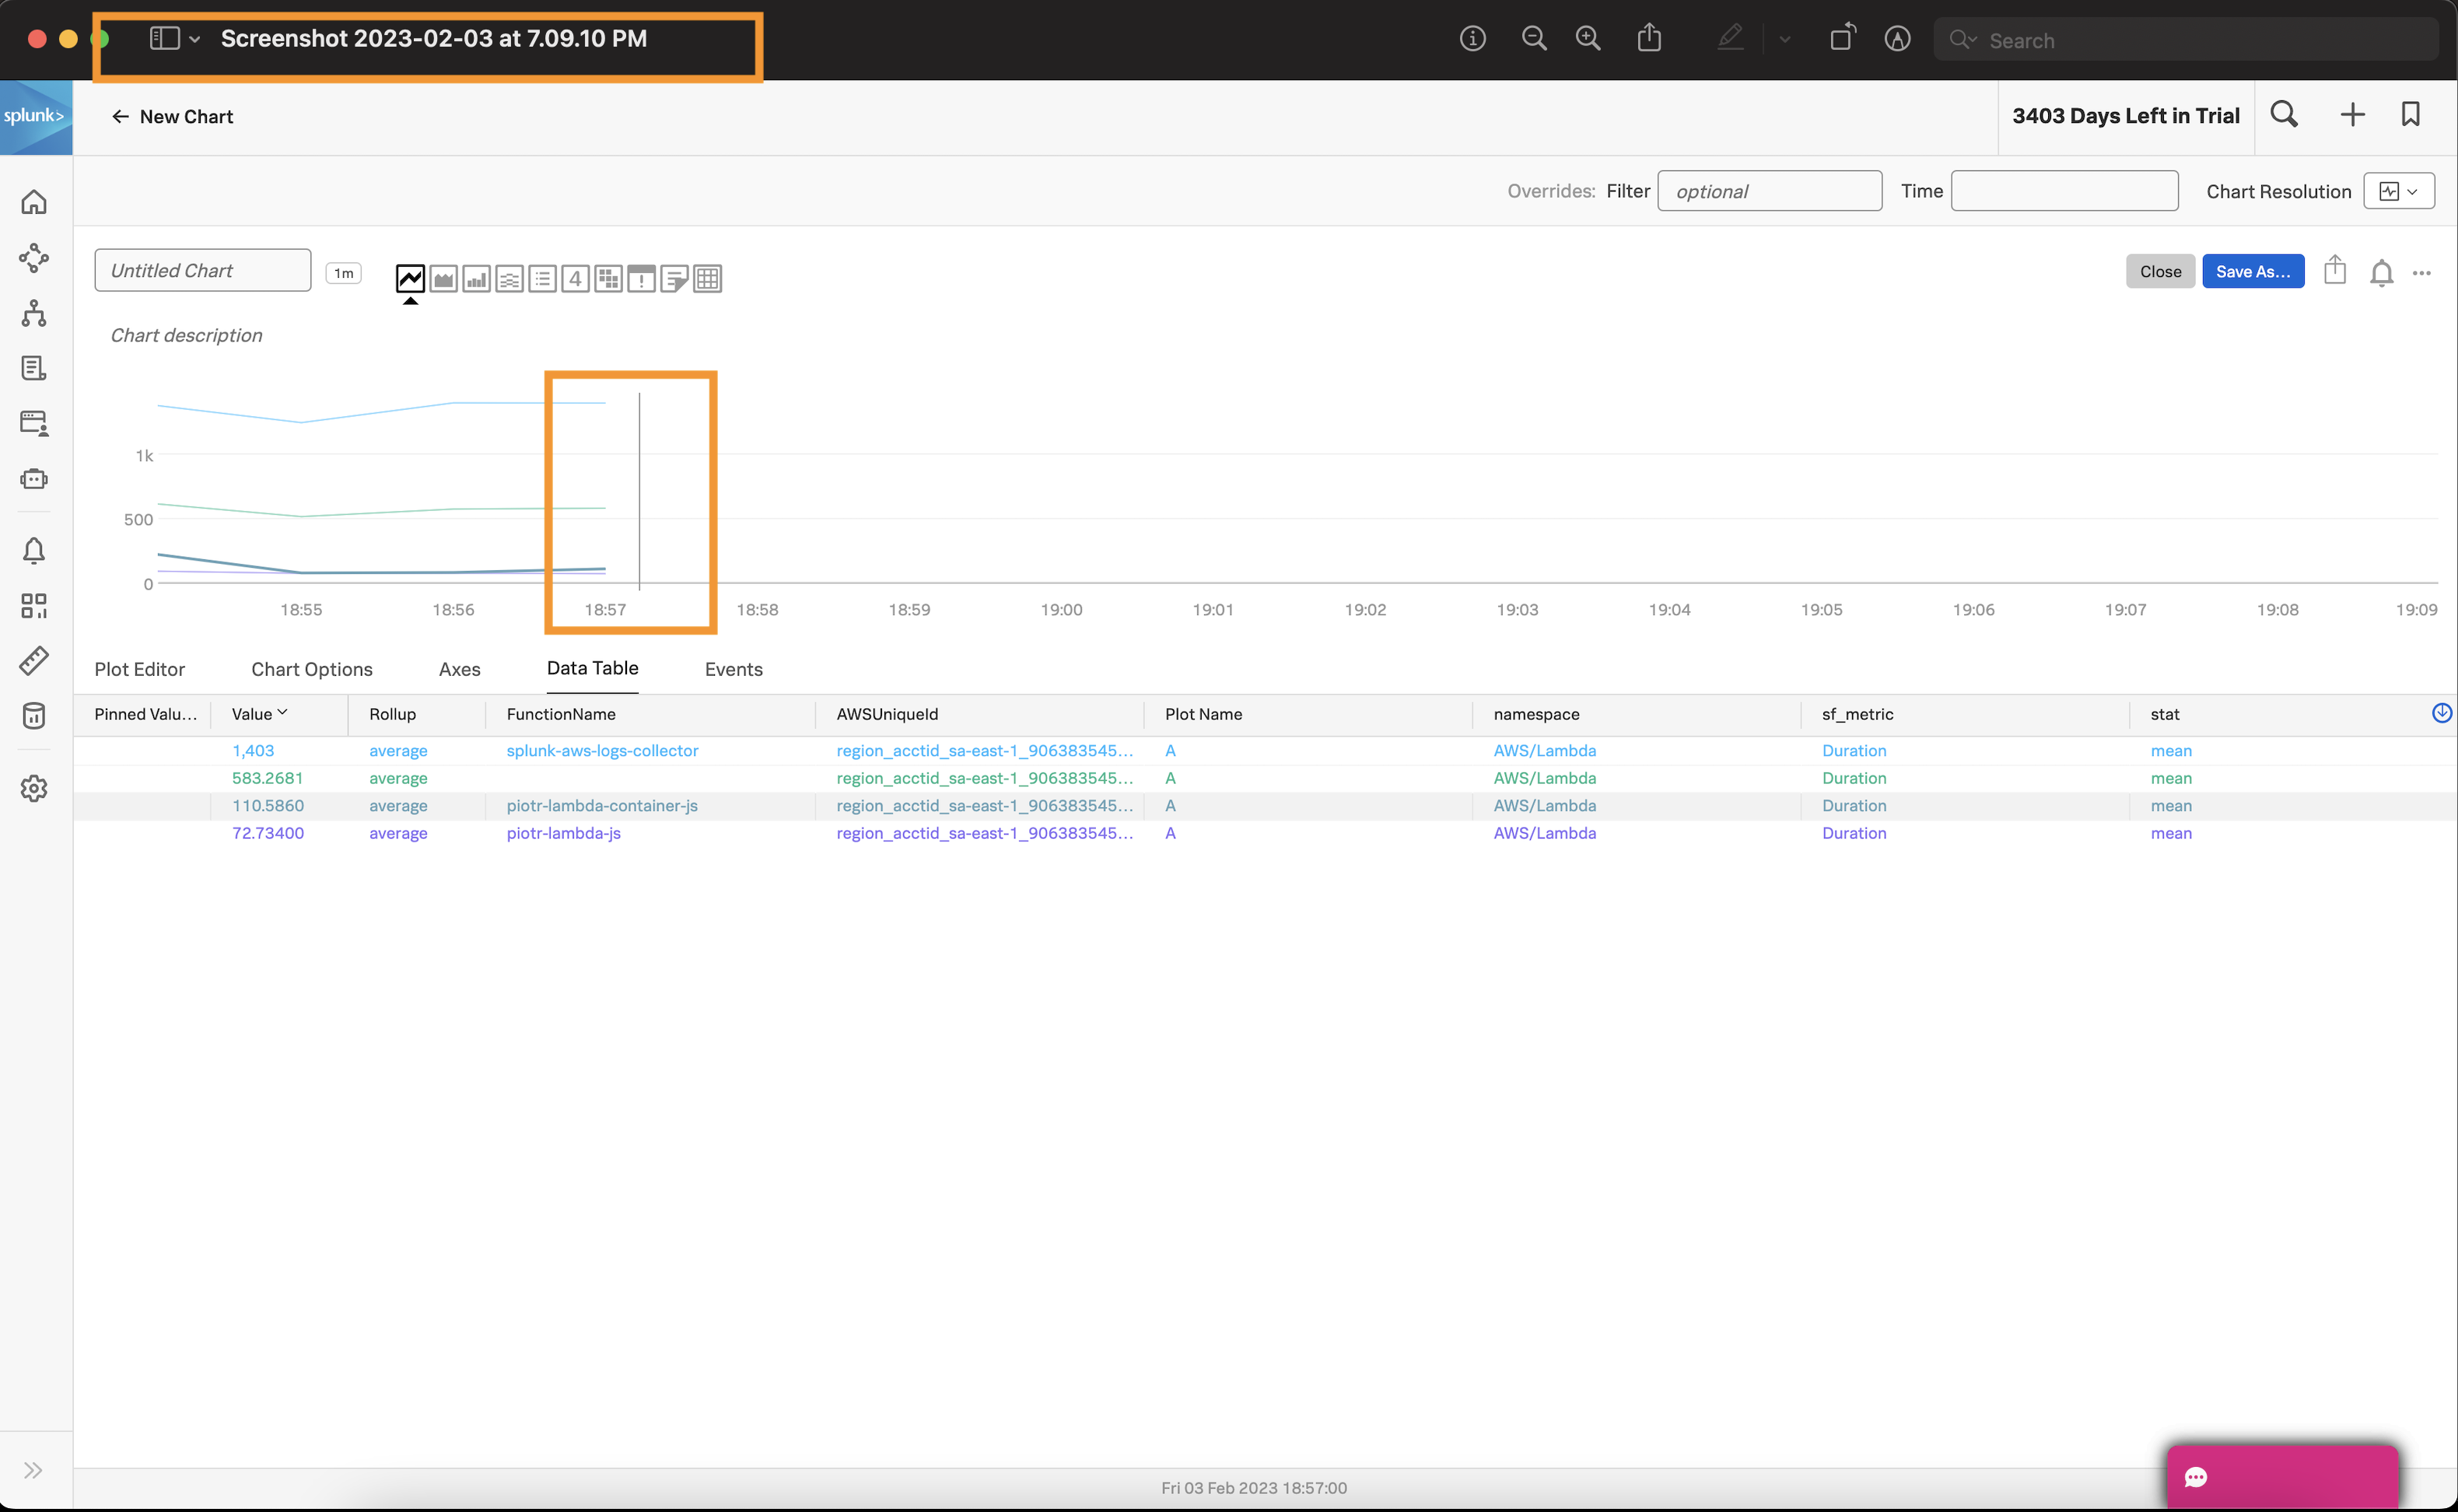Select the area chart visualization type
The image size is (2458, 1512).
tap(443, 278)
